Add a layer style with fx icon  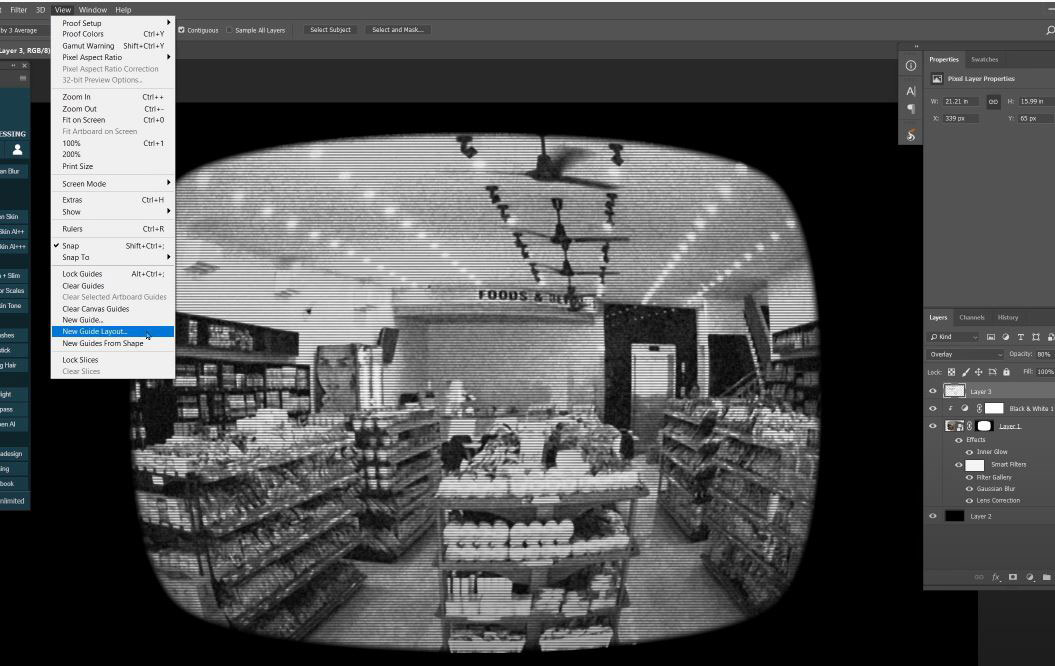tap(996, 577)
